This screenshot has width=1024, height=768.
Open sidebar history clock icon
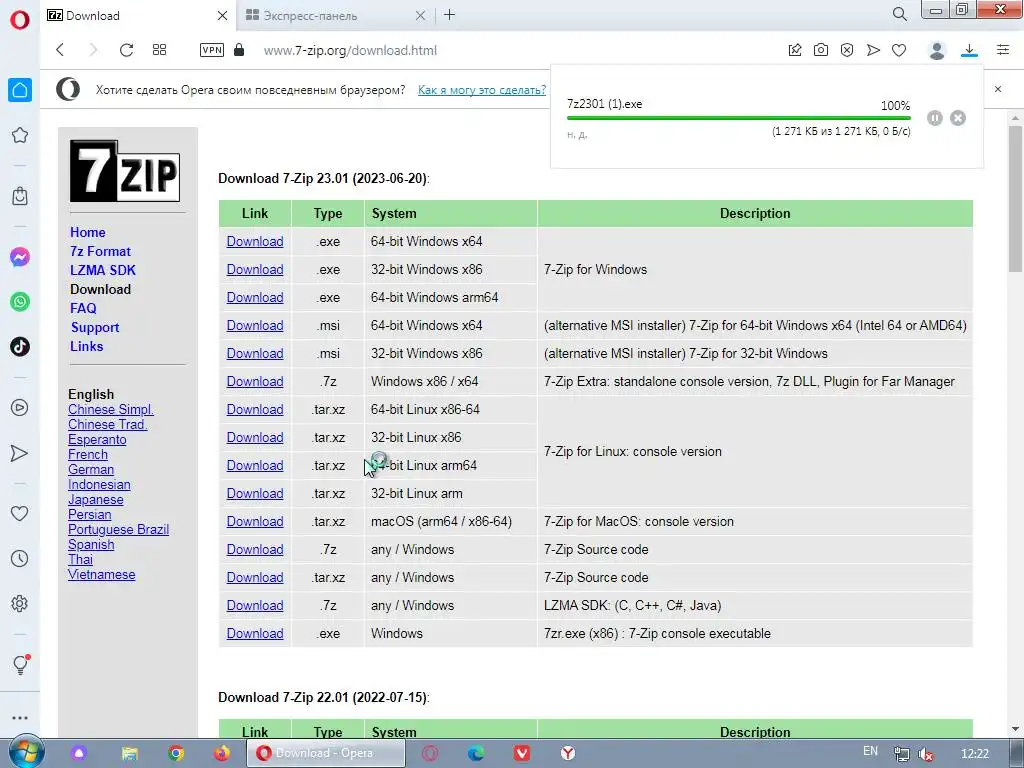[20, 558]
